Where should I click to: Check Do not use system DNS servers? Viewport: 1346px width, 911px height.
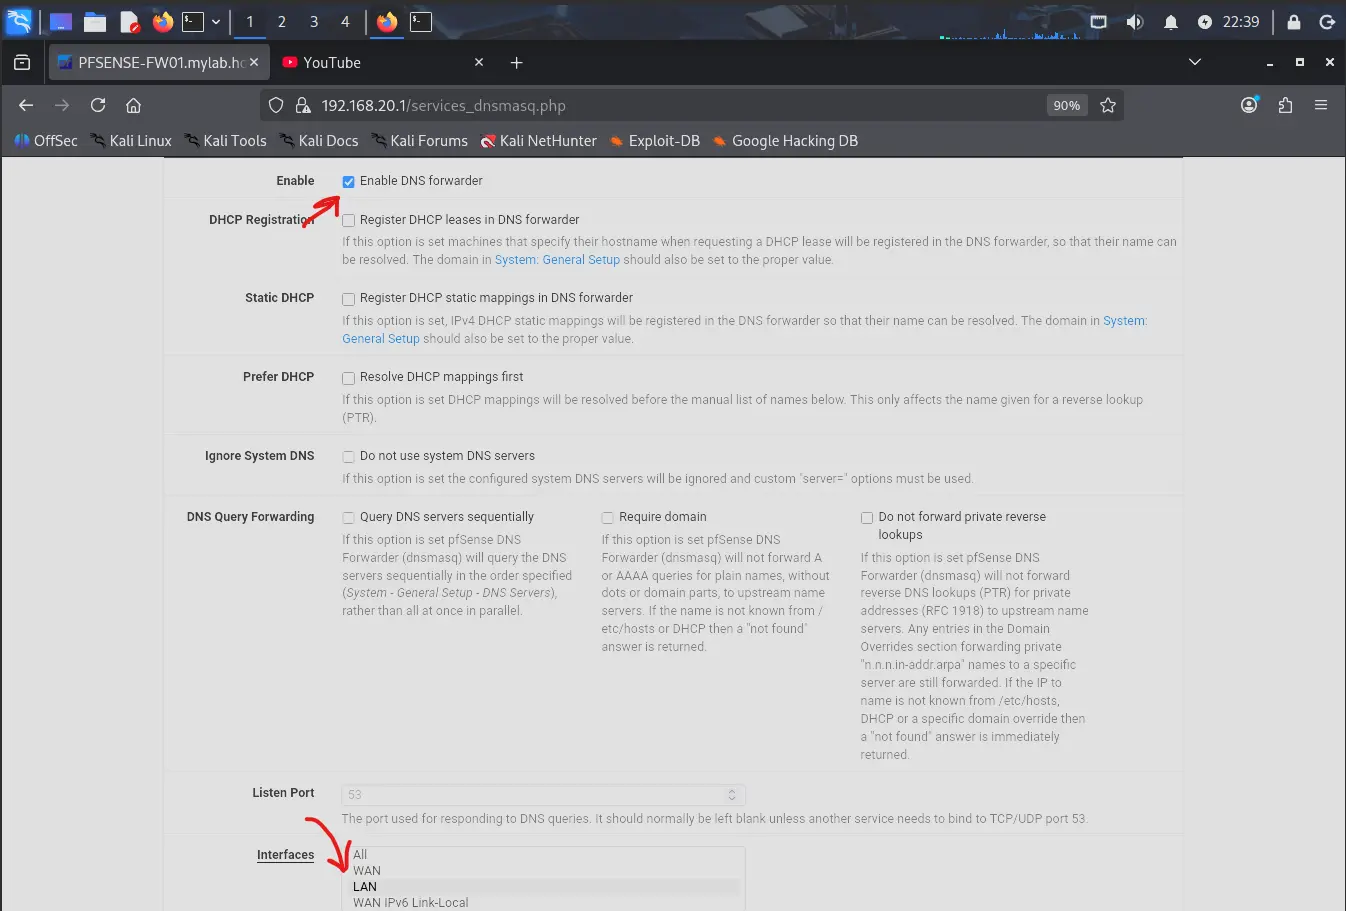pos(349,456)
